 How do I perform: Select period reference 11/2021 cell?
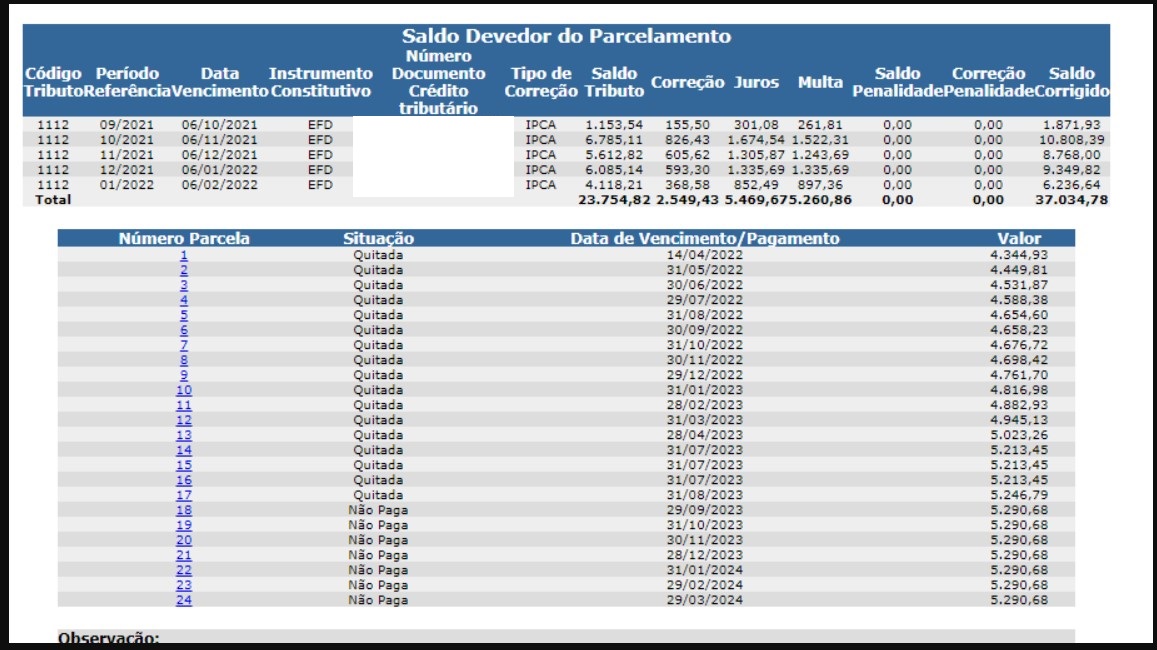tap(127, 155)
